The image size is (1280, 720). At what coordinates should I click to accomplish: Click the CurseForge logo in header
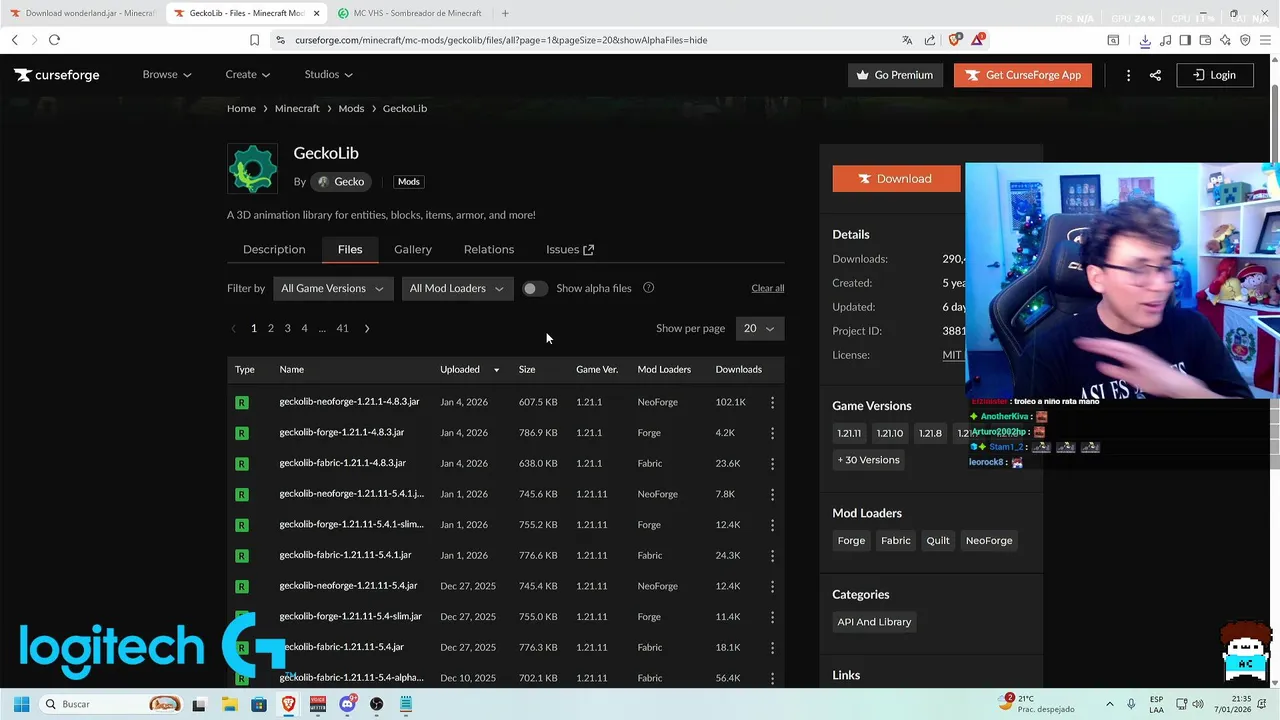[57, 75]
